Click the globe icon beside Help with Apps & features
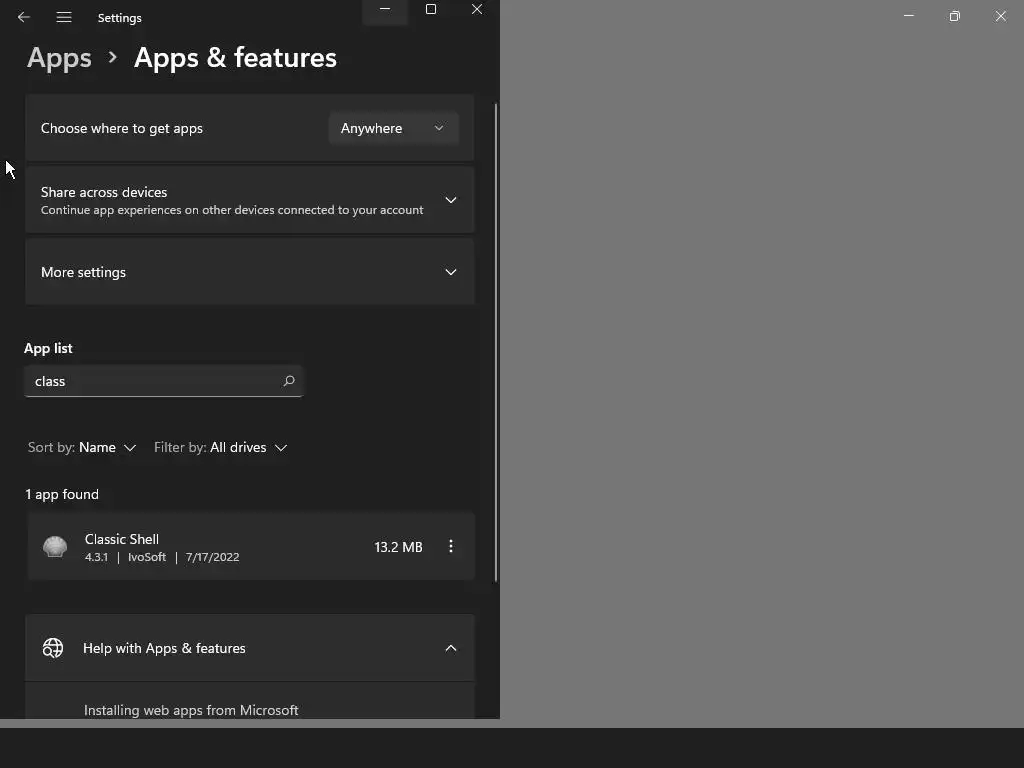1024x768 pixels. pyautogui.click(x=53, y=648)
